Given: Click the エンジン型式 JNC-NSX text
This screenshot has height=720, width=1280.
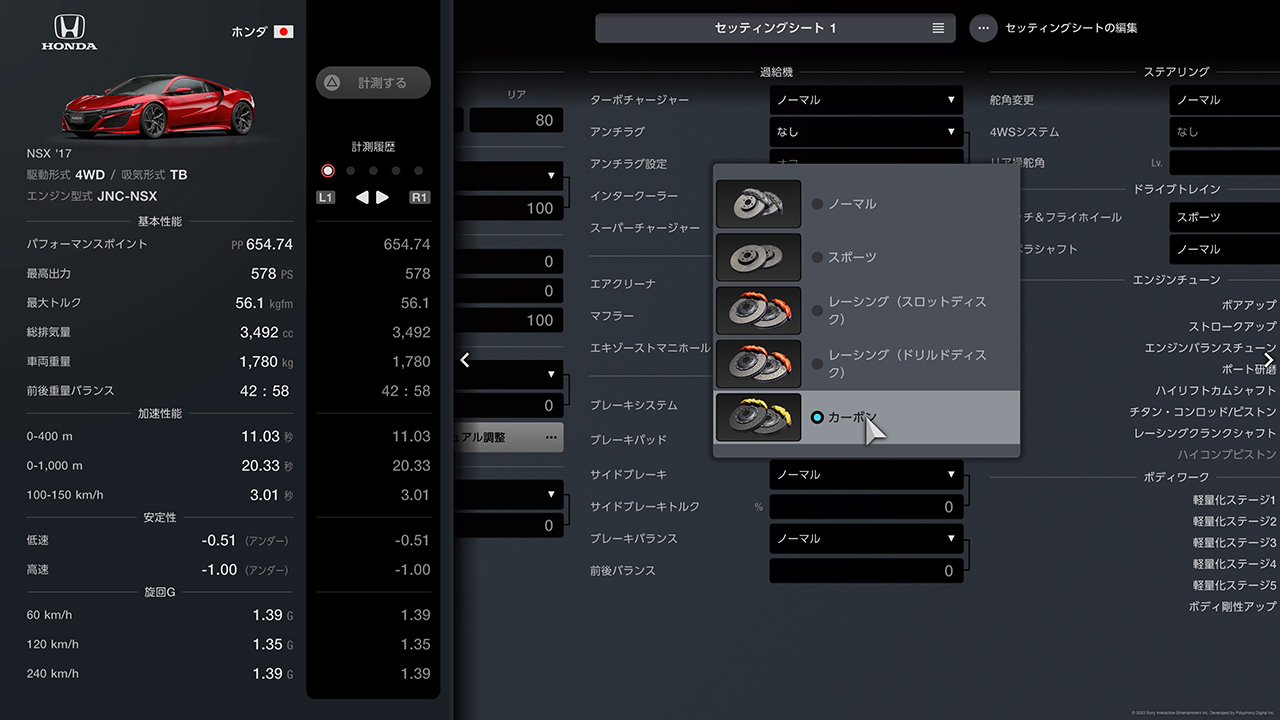Looking at the screenshot, I should coord(92,197).
